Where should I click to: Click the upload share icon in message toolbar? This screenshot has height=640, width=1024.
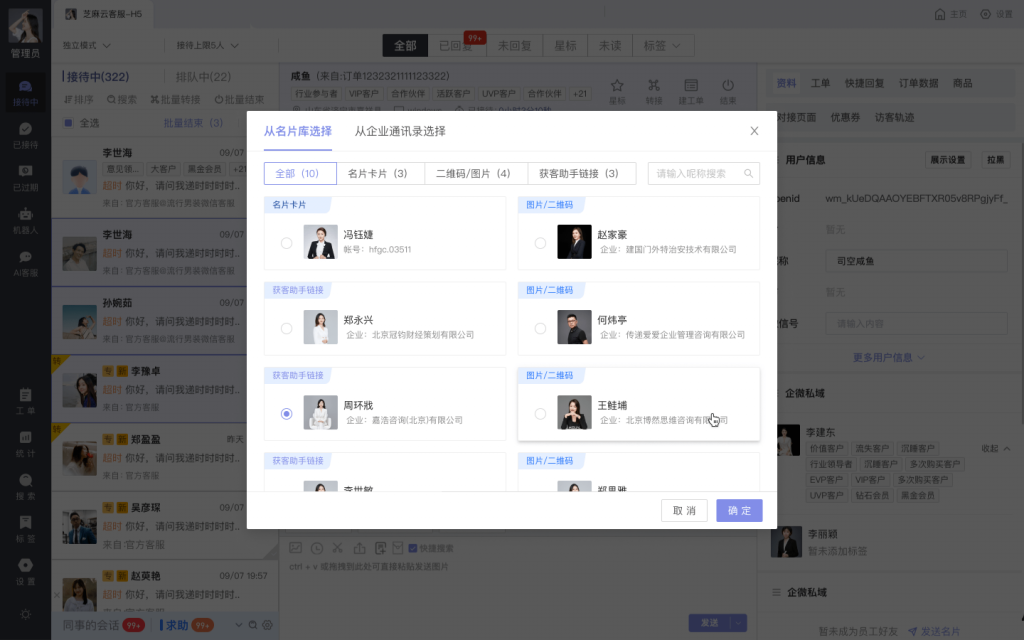point(359,548)
